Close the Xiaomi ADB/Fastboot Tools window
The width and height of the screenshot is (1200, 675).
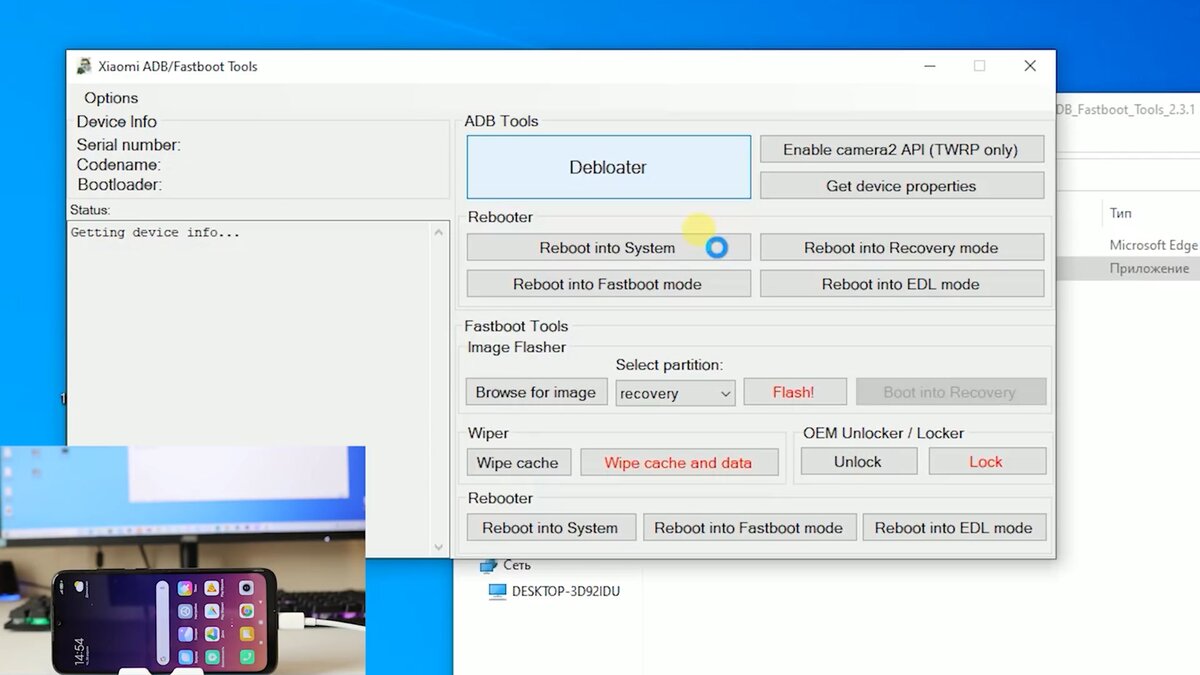pyautogui.click(x=1030, y=66)
